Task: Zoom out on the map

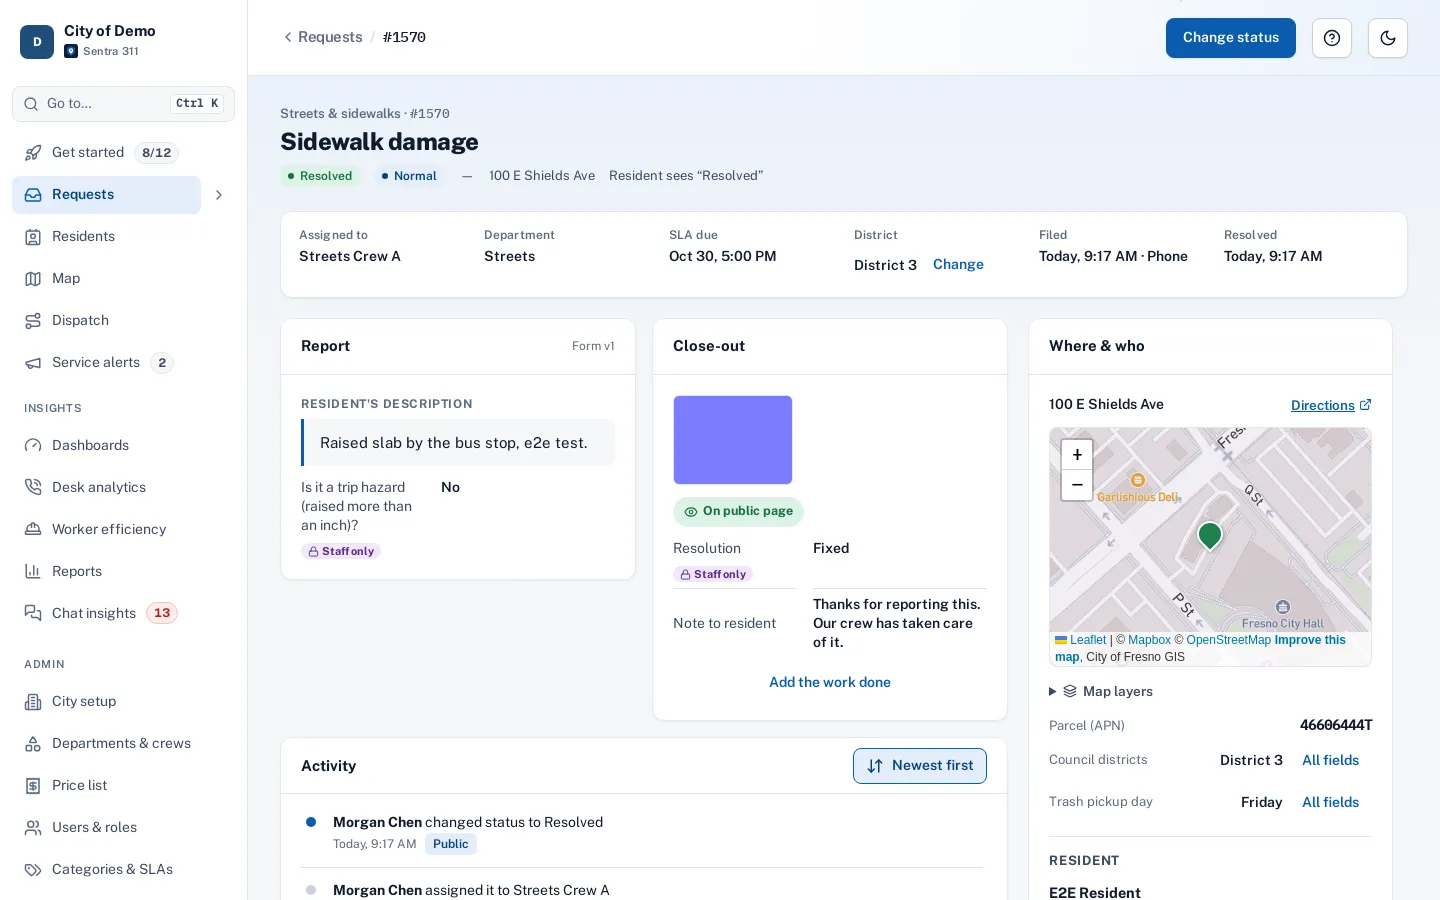Action: 1077,485
